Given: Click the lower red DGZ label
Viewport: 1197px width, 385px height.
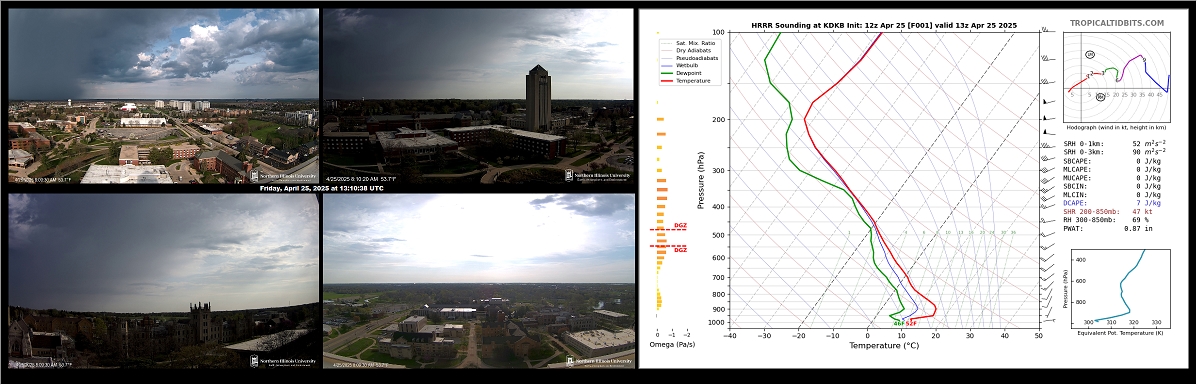Looking at the screenshot, I should click(680, 250).
